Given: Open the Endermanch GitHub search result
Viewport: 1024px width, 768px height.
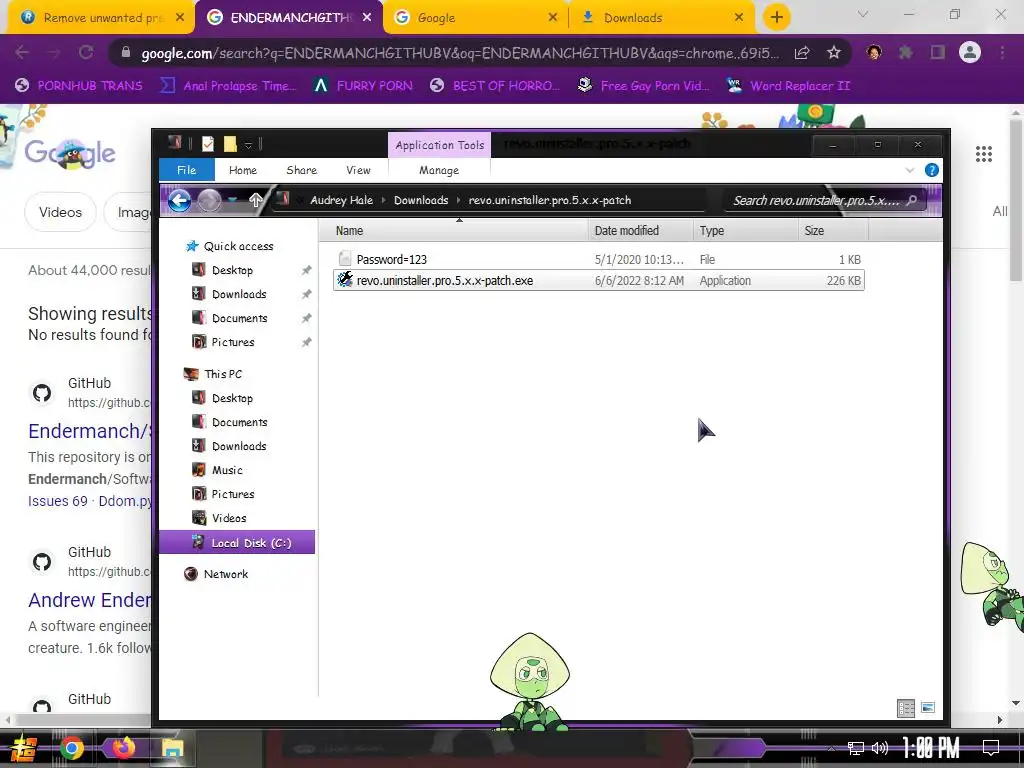Looking at the screenshot, I should coord(89,431).
